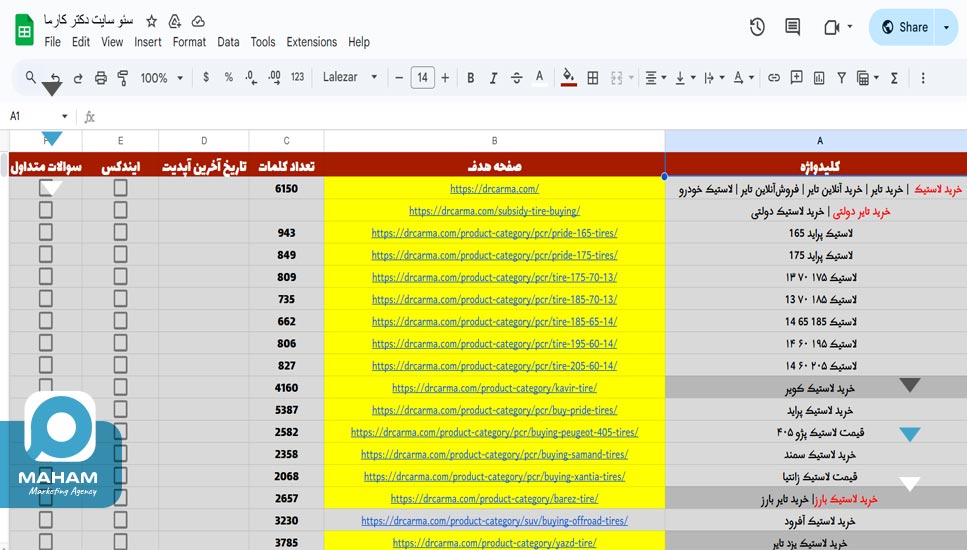Increase decimal places
Screen dimensions: 967x550
(x=274, y=78)
